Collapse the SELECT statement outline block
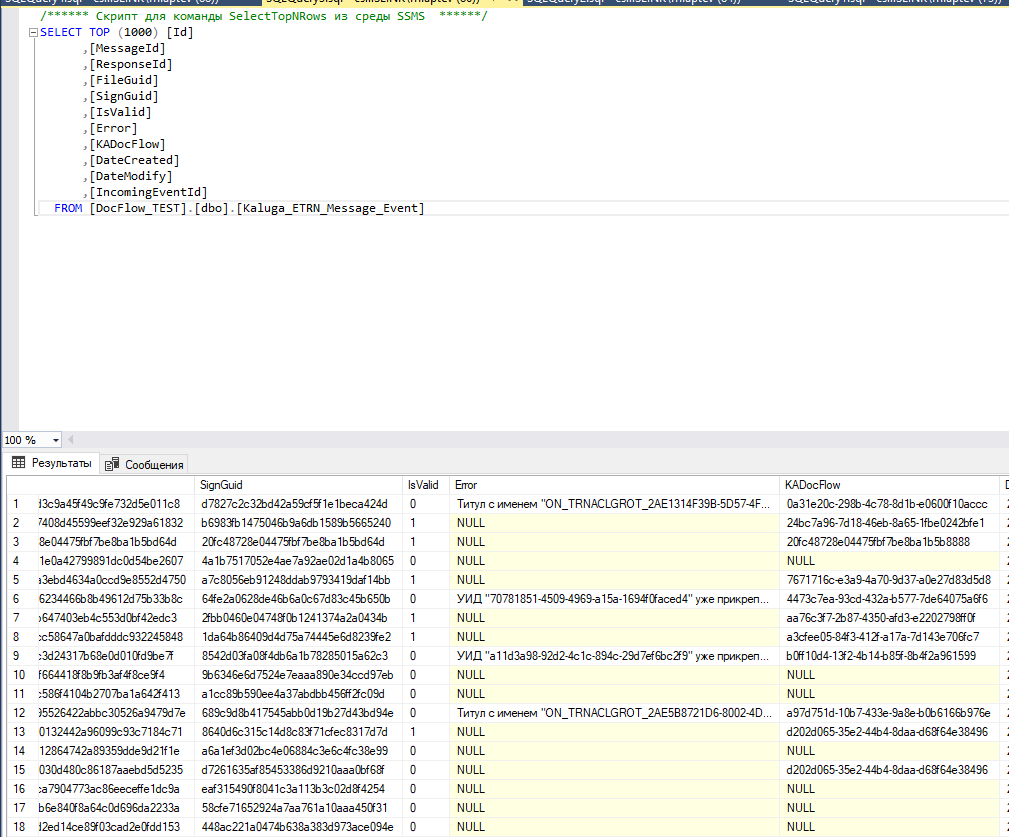 tap(33, 33)
